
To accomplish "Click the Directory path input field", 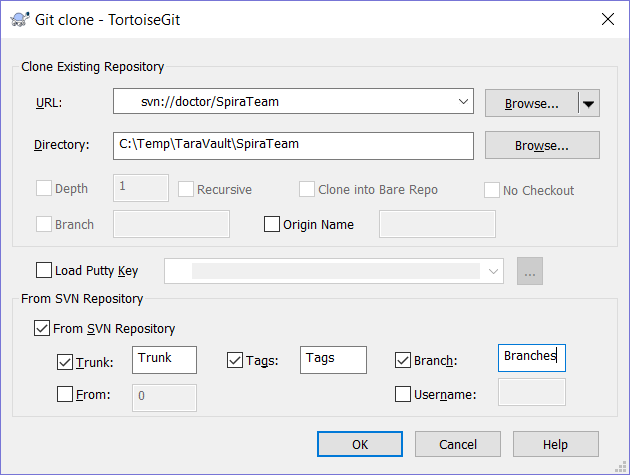I will pyautogui.click(x=292, y=145).
